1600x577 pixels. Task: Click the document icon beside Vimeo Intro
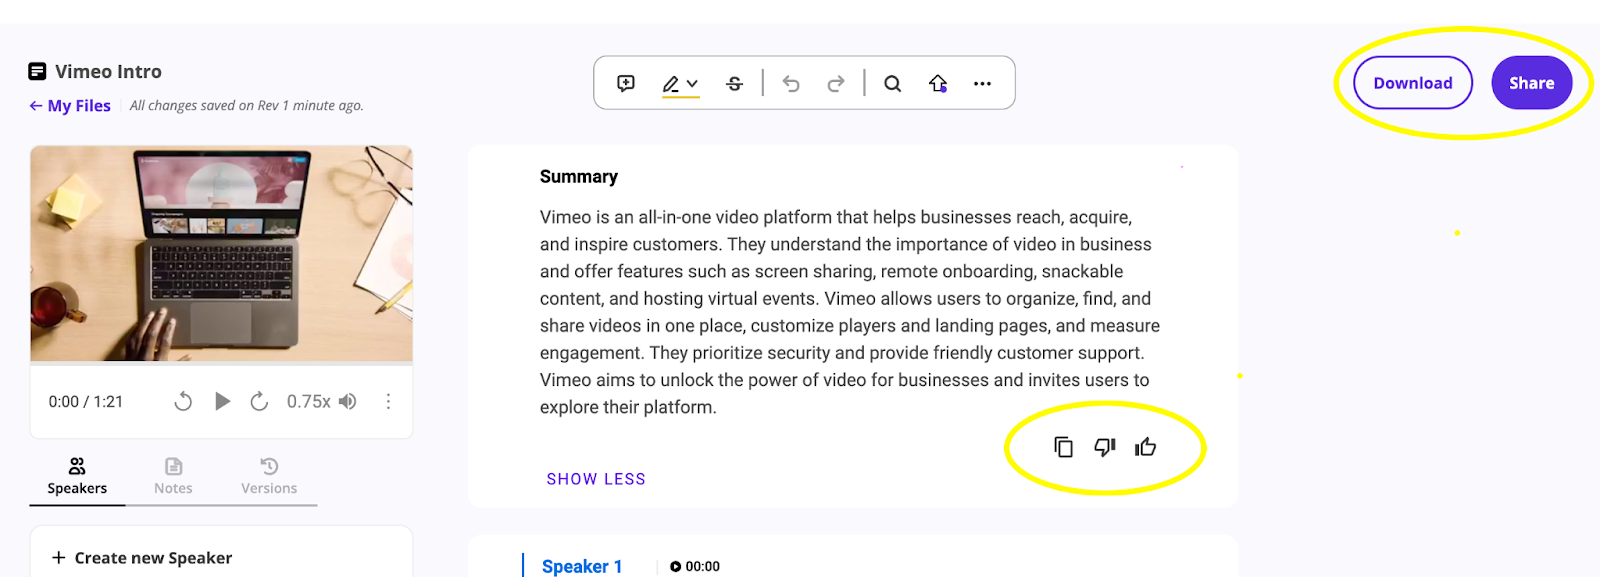tap(38, 71)
